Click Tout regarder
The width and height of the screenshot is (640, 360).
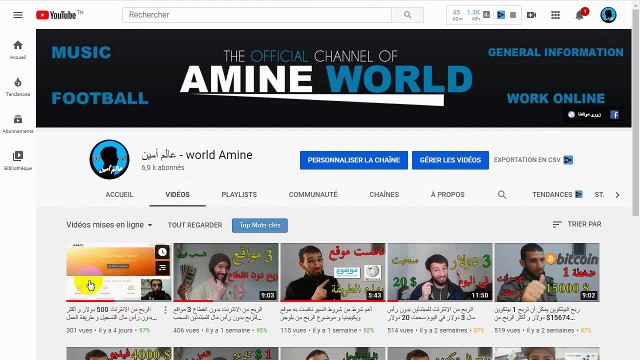(195, 225)
